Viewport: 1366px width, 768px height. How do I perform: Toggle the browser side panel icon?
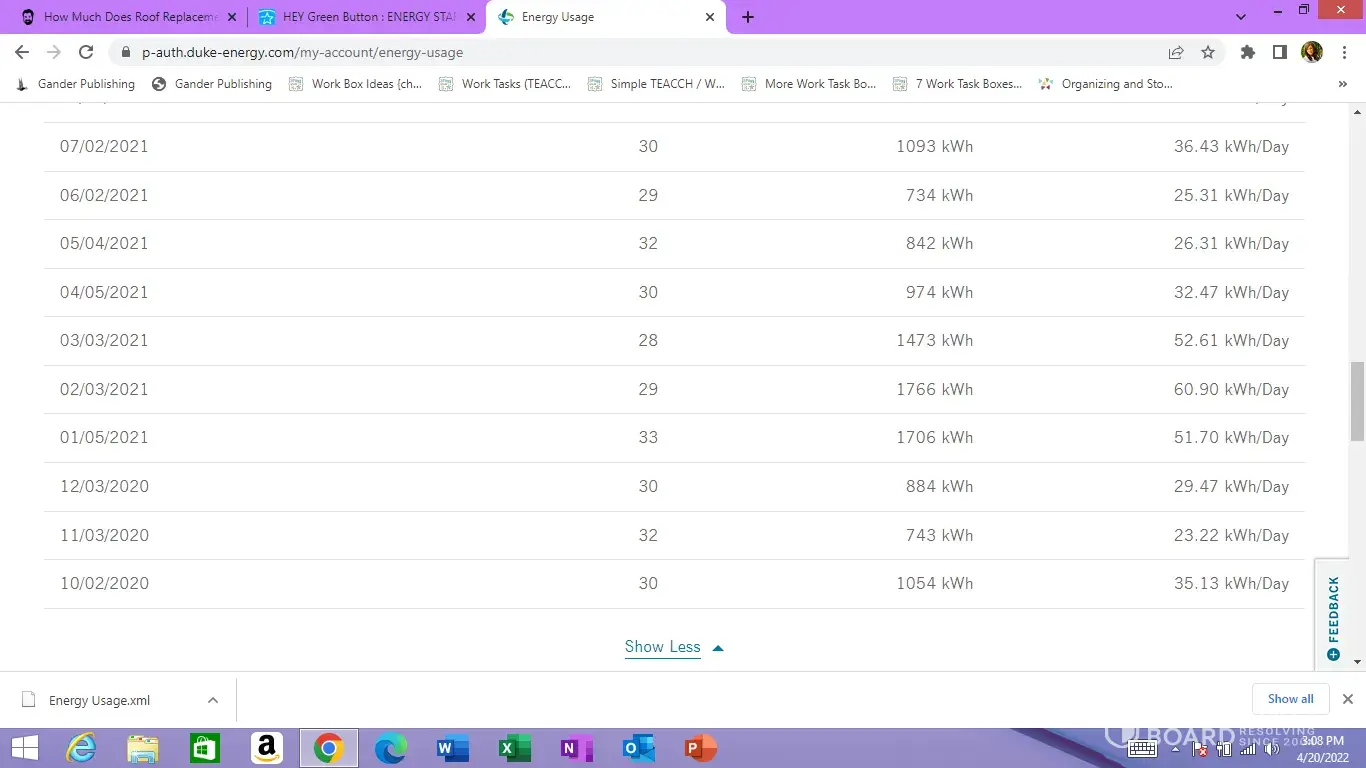[1279, 52]
